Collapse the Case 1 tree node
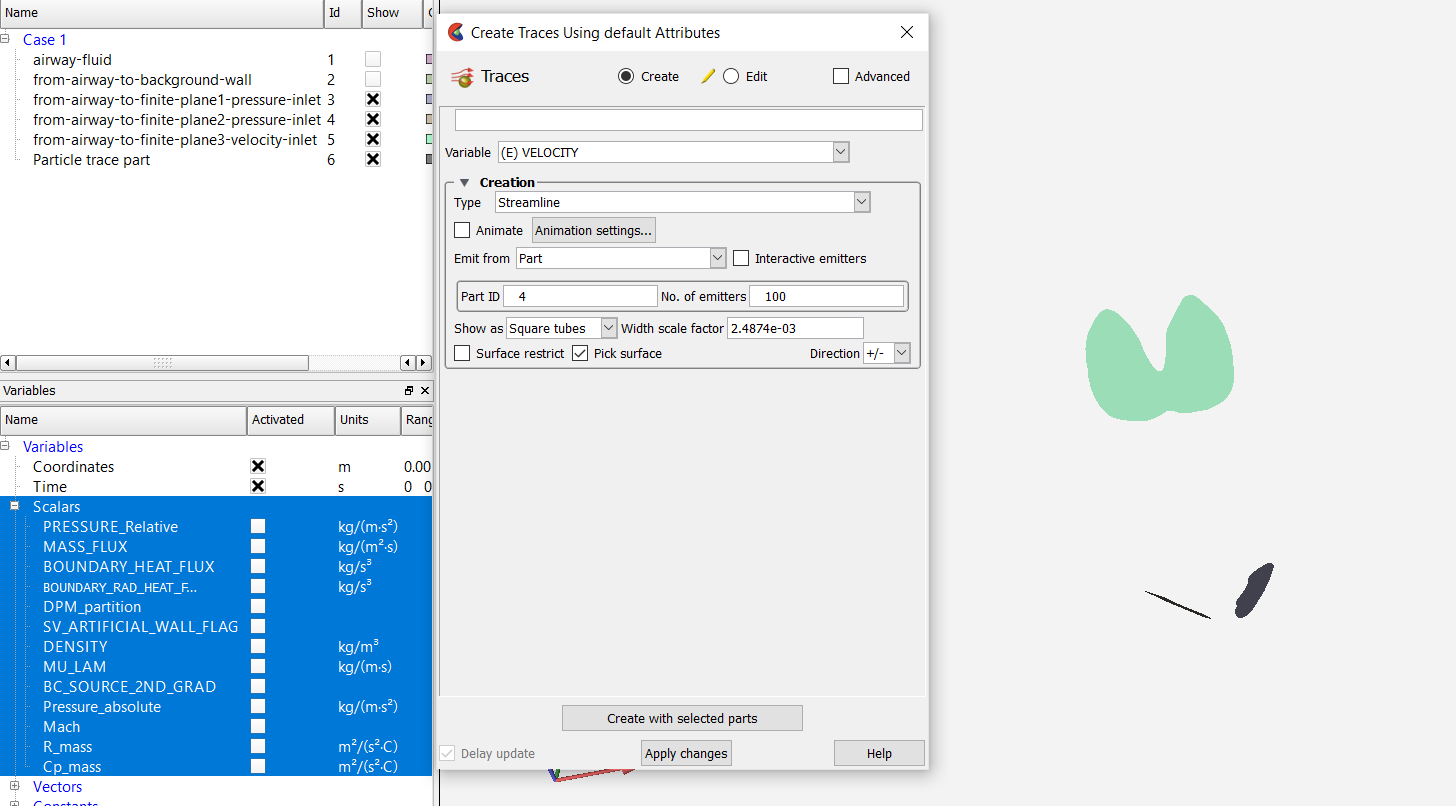 [7, 40]
